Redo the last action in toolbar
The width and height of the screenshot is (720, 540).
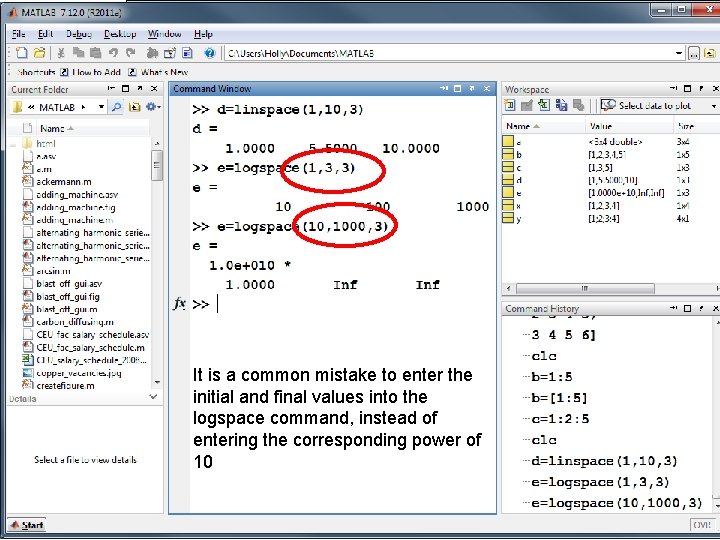click(x=131, y=53)
